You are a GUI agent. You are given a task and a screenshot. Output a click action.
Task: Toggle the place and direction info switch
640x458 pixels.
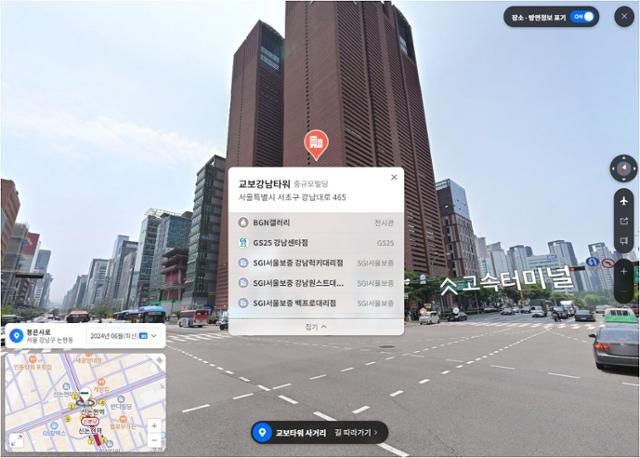pyautogui.click(x=583, y=17)
